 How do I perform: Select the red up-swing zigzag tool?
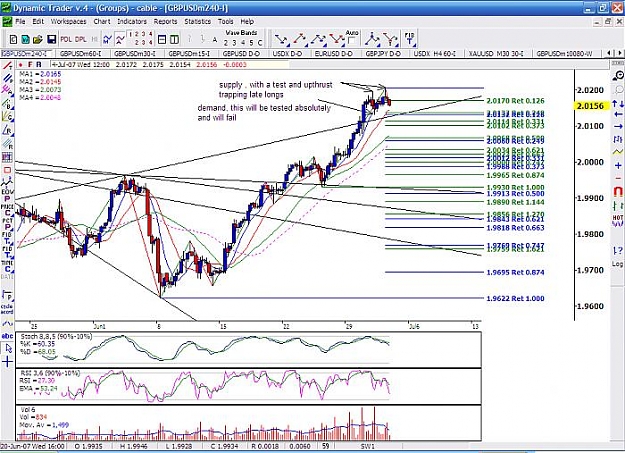(x=300, y=39)
